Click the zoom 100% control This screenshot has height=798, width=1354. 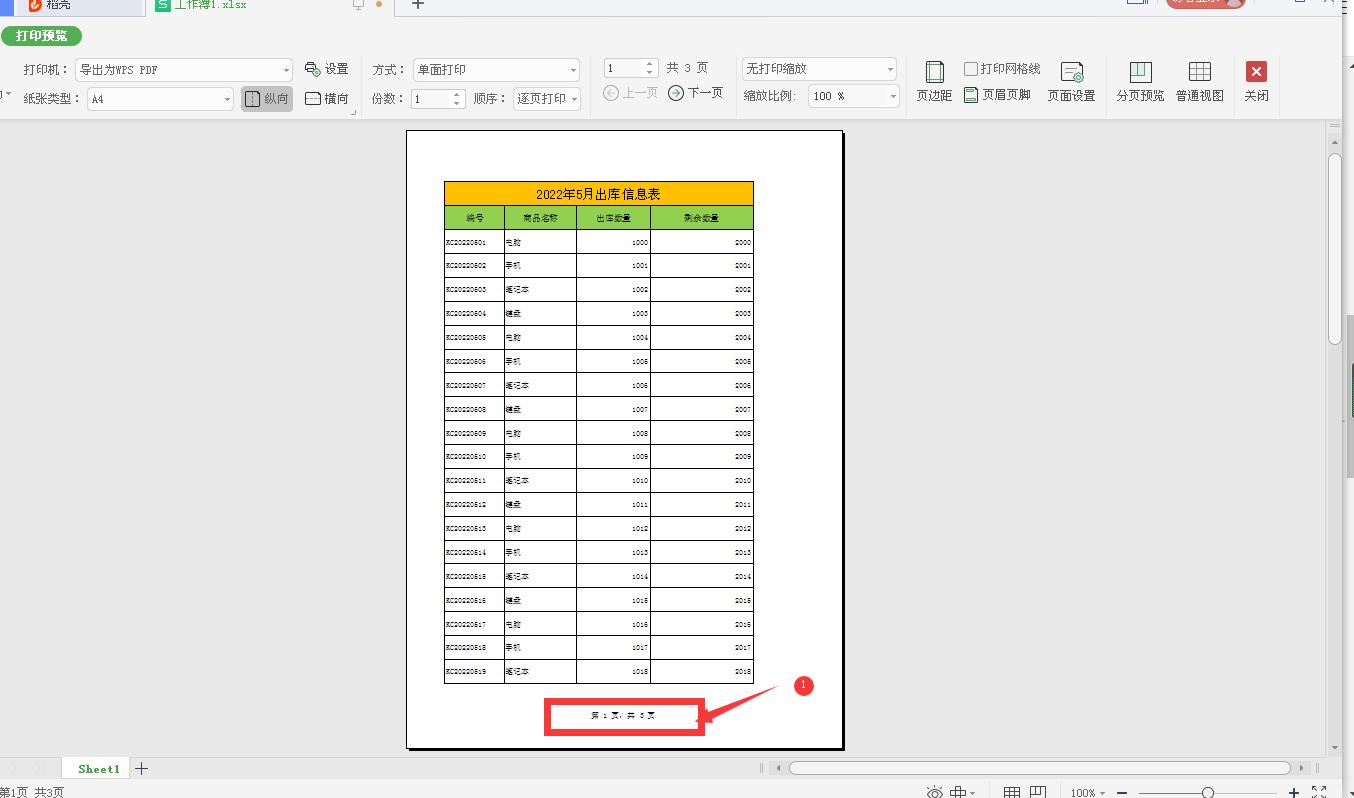[x=1085, y=792]
